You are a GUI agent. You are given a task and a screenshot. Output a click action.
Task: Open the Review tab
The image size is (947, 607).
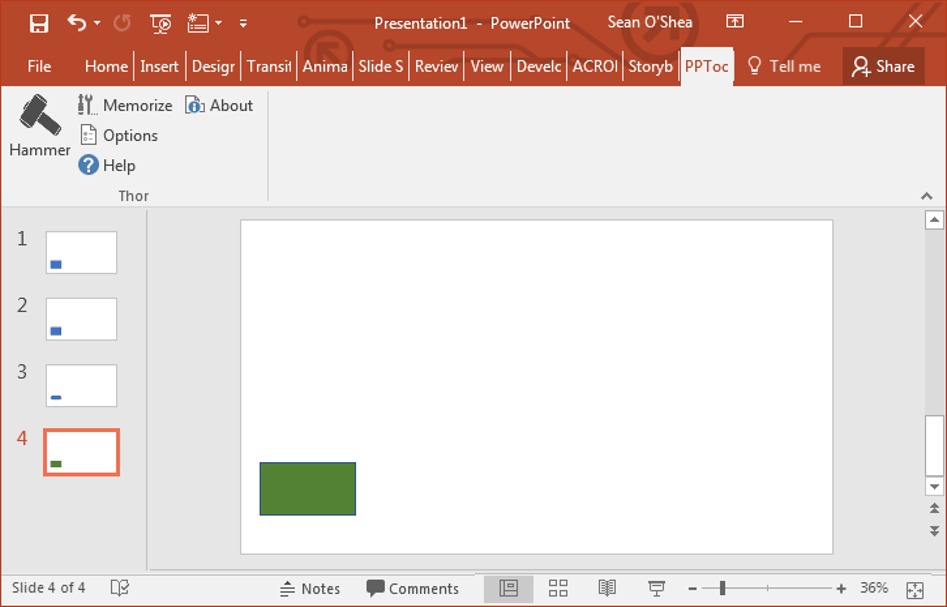(437, 66)
